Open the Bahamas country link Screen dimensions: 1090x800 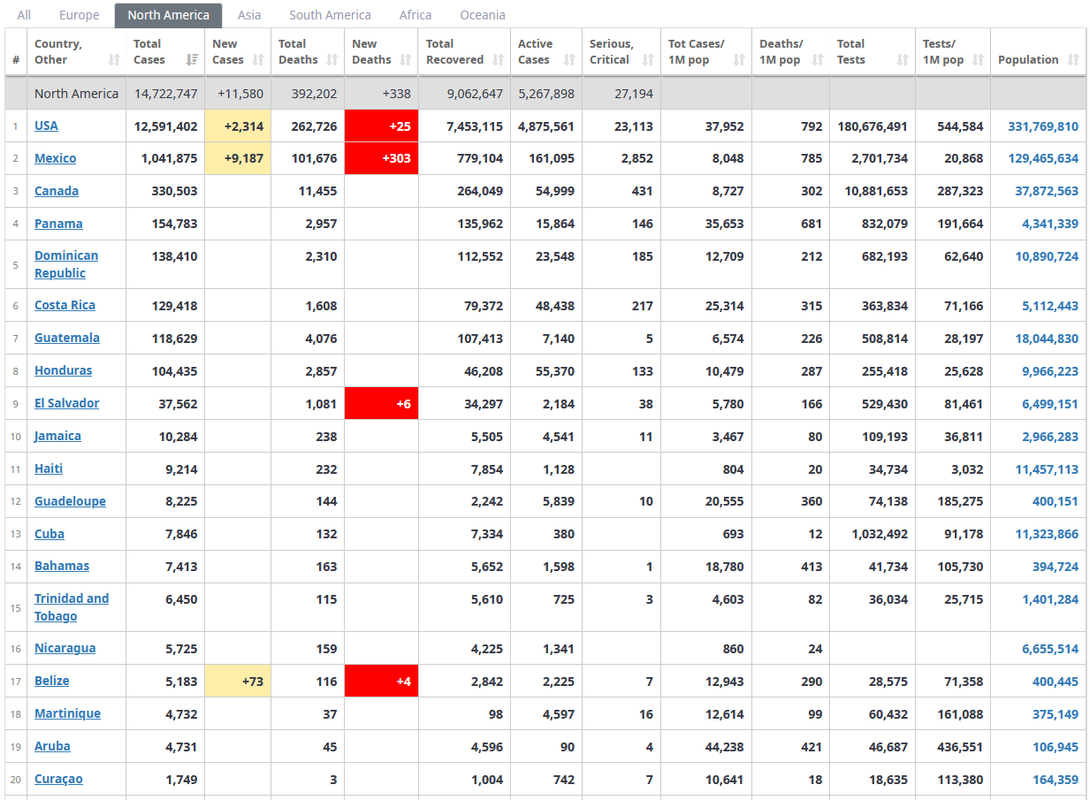pyautogui.click(x=62, y=566)
